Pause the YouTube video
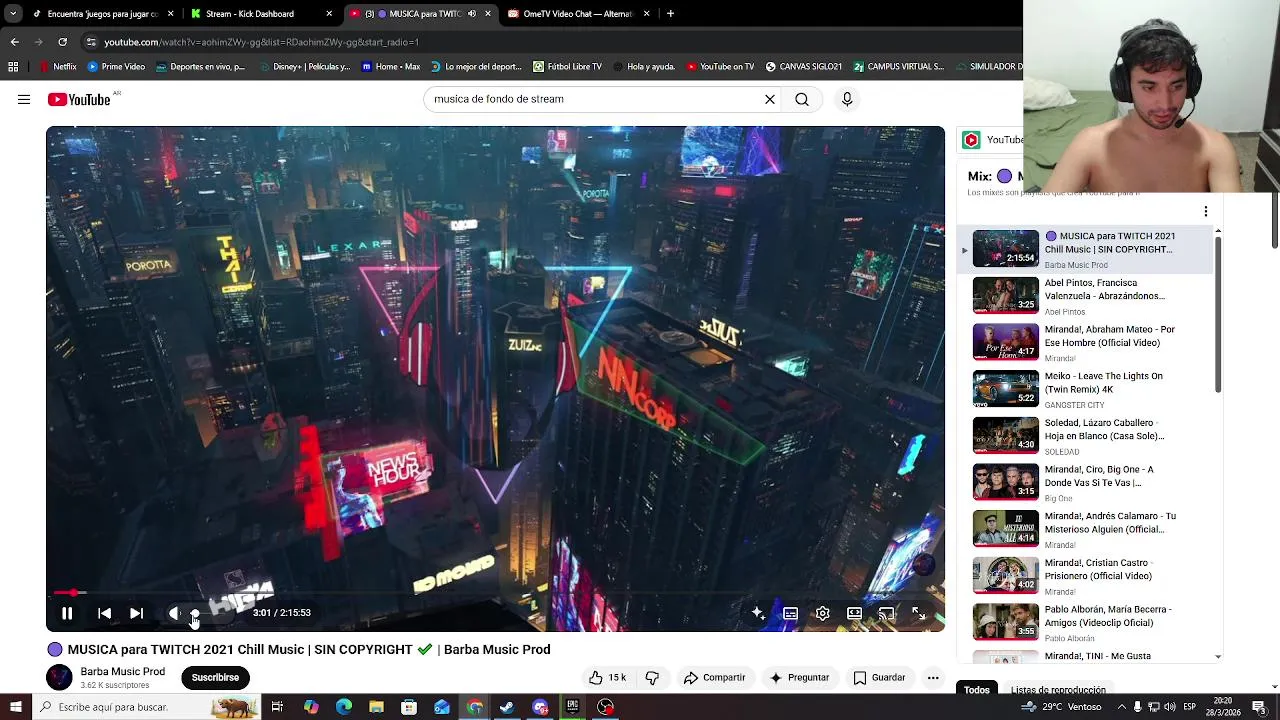The image size is (1280, 720). click(x=67, y=613)
